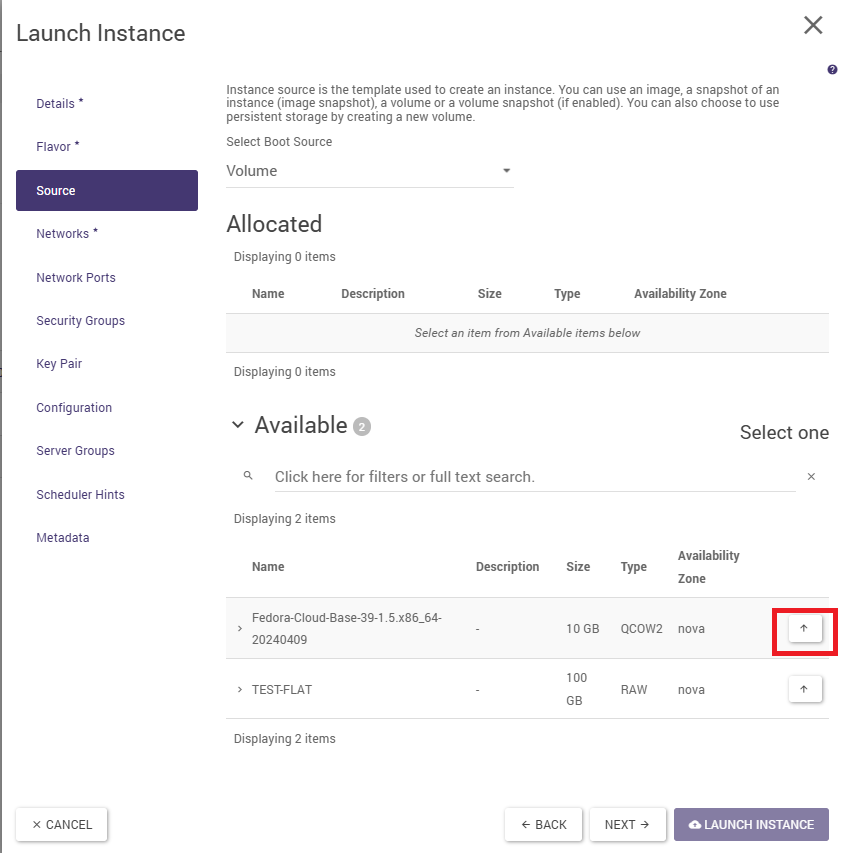842x853 pixels.
Task: Clear the search filter with the x icon
Action: click(811, 477)
